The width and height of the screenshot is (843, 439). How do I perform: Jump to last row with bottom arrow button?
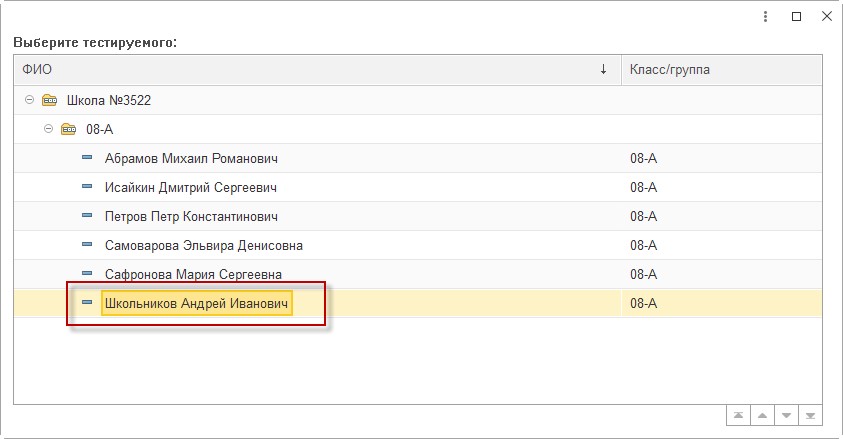pyautogui.click(x=810, y=415)
